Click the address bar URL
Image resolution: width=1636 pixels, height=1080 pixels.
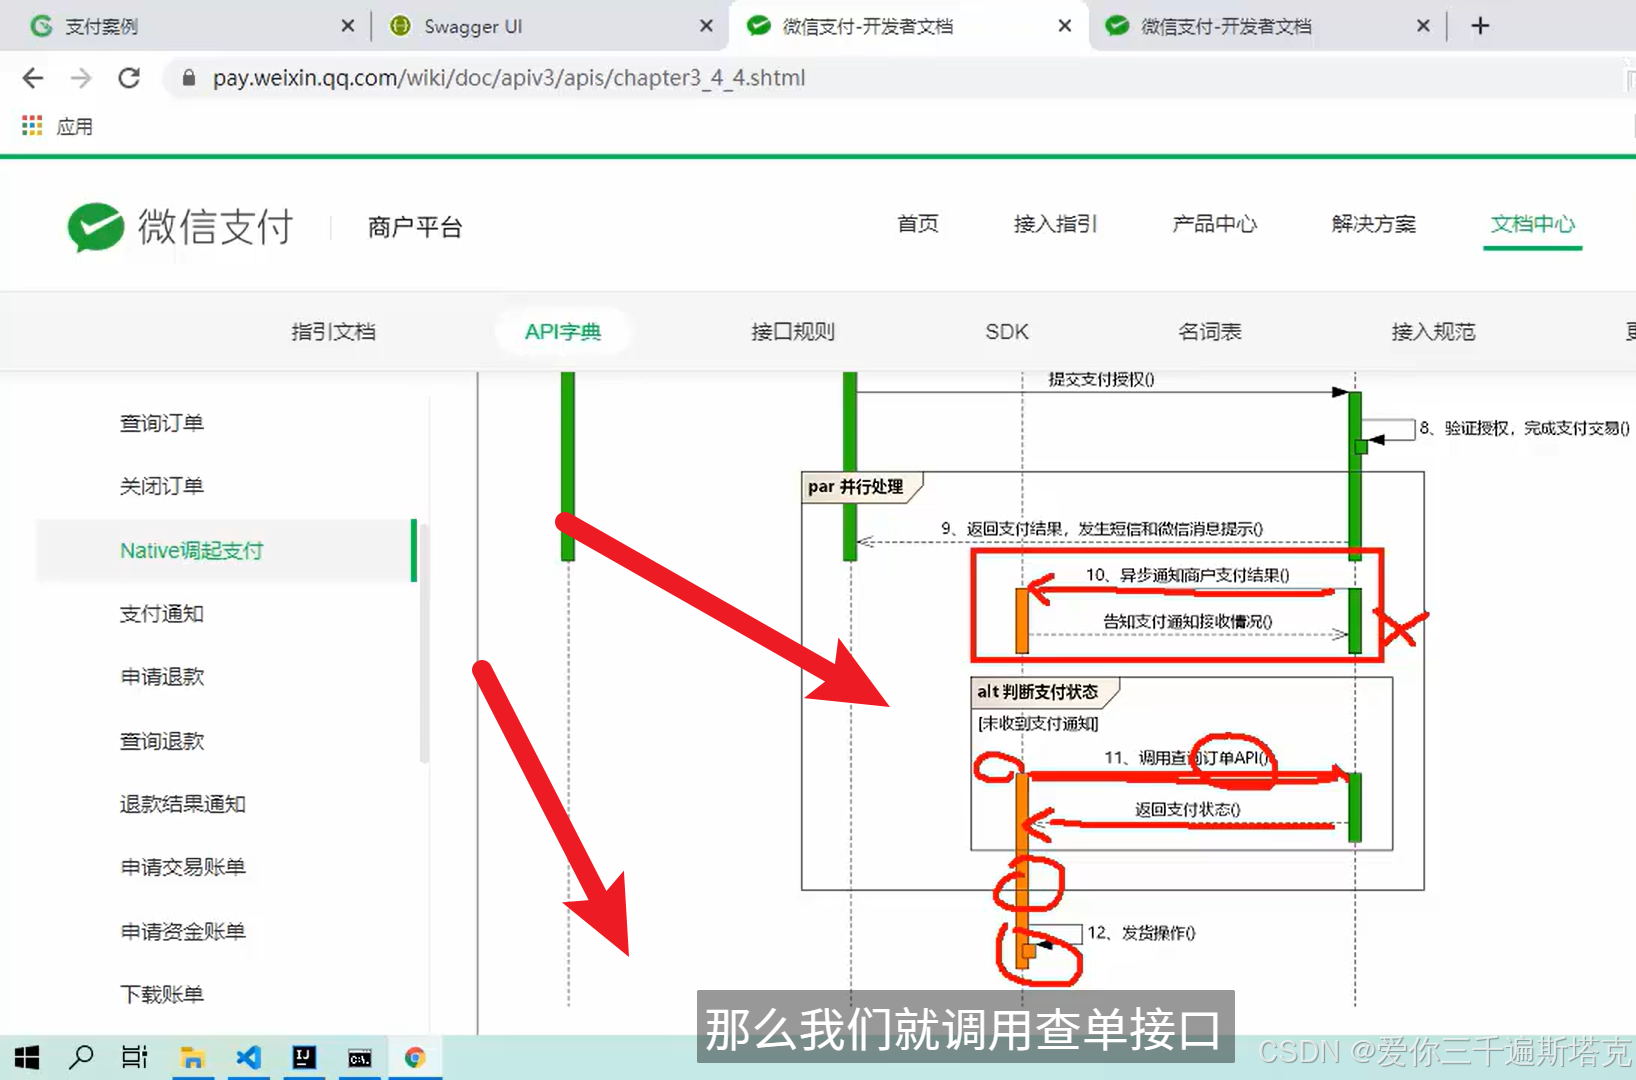pos(509,78)
